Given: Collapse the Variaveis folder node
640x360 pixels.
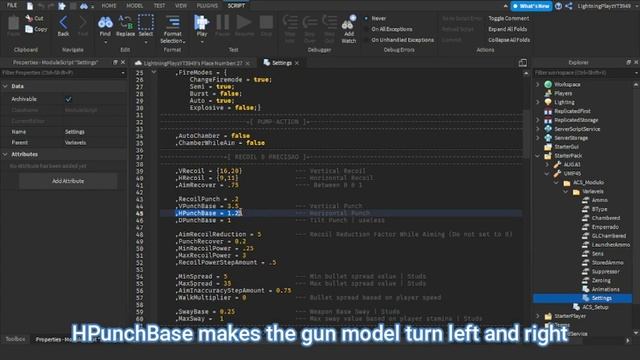Looking at the screenshot, I should click(x=566, y=191).
